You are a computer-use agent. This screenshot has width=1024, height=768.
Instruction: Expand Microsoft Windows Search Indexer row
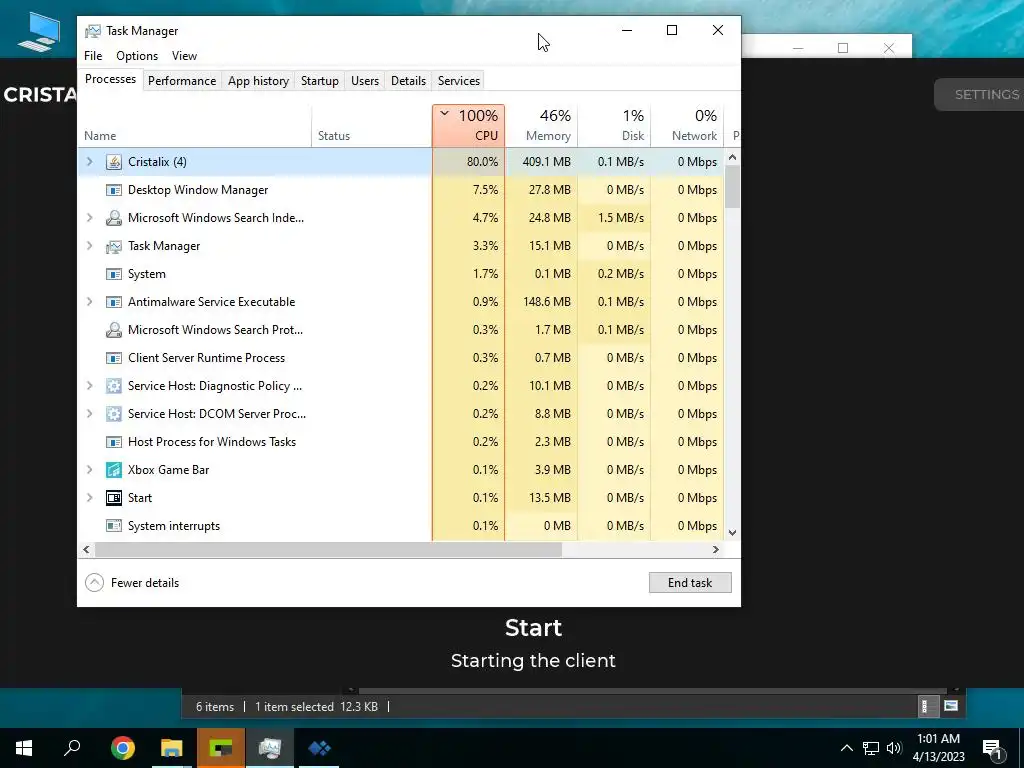[x=90, y=218]
